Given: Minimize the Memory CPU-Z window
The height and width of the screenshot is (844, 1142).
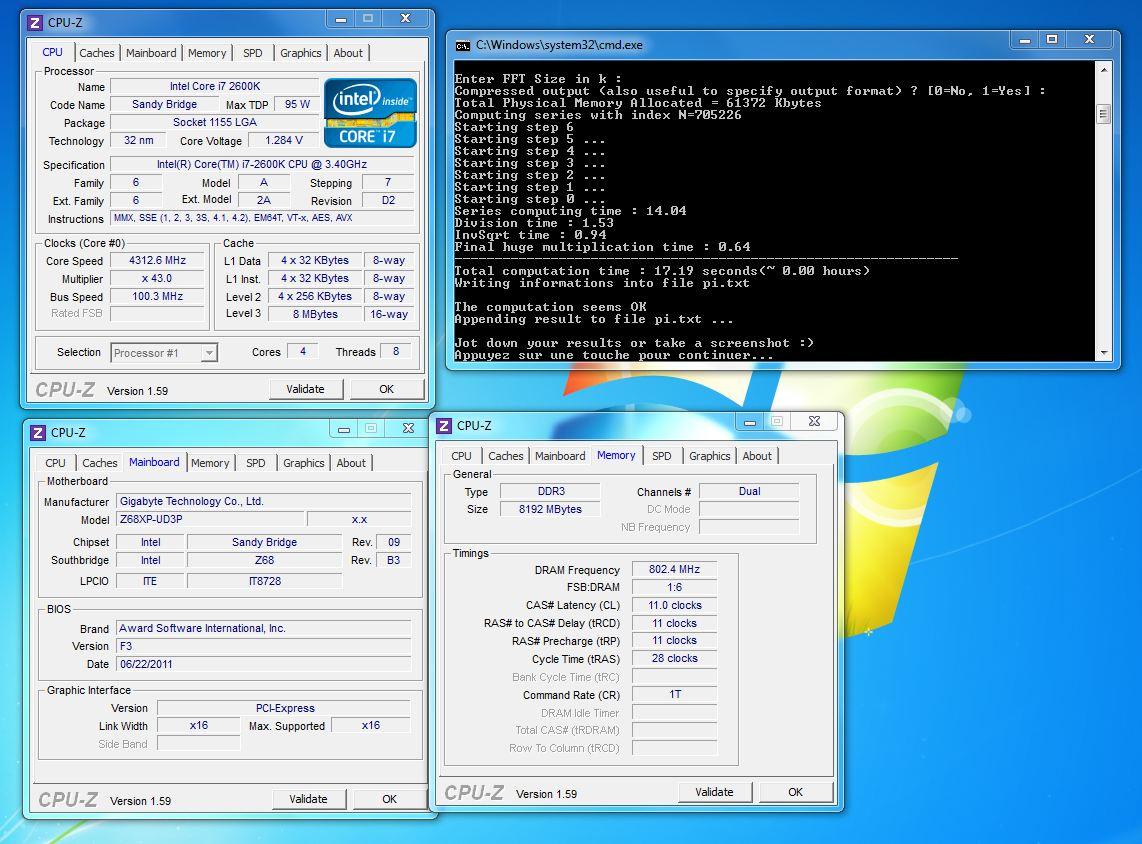Looking at the screenshot, I should [749, 422].
